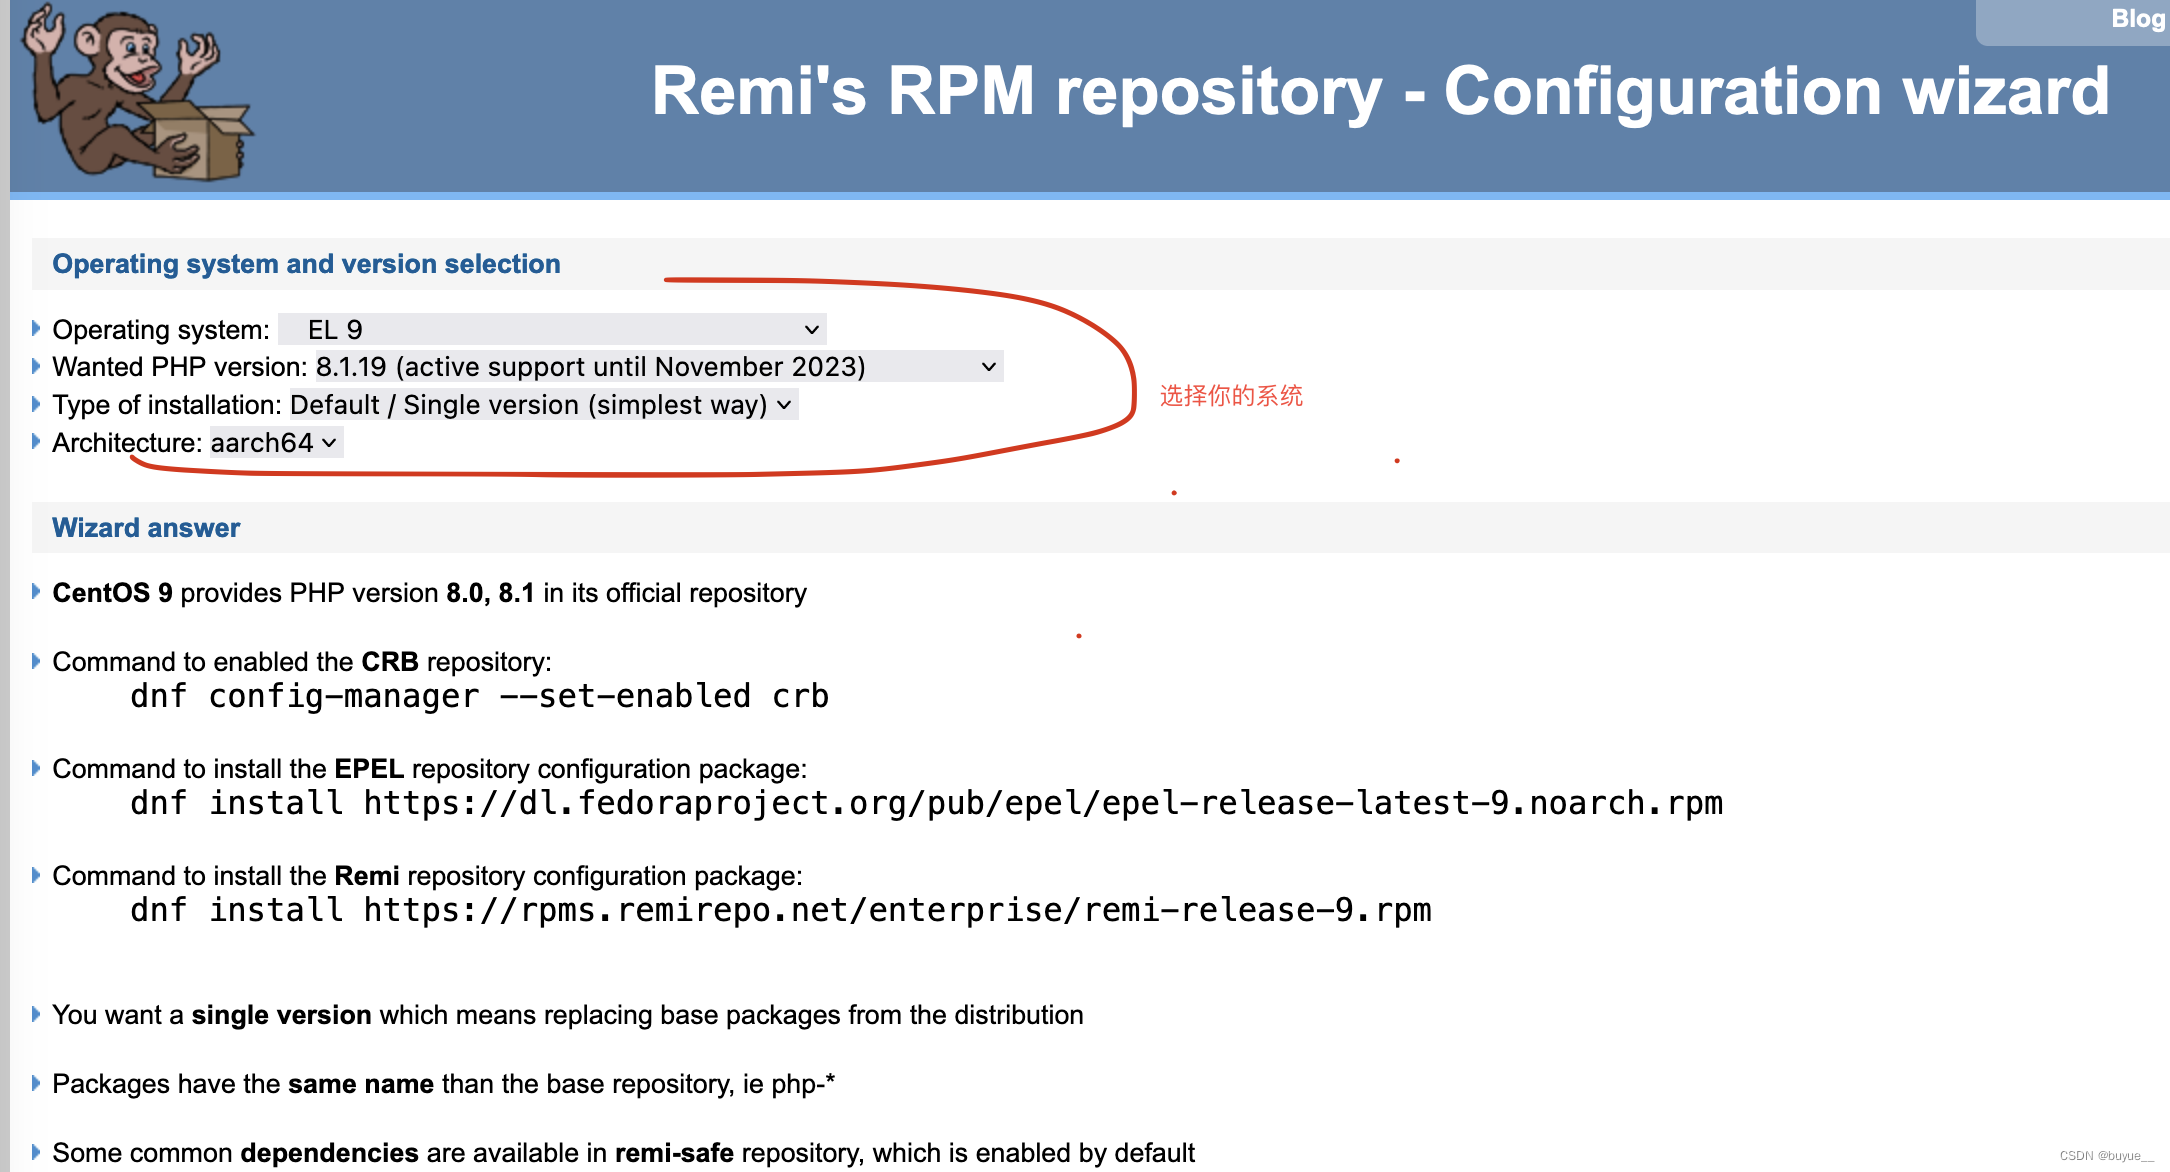The image size is (2170, 1172).
Task: Open the Operating system dropdown showing EL 9
Action: 552,330
